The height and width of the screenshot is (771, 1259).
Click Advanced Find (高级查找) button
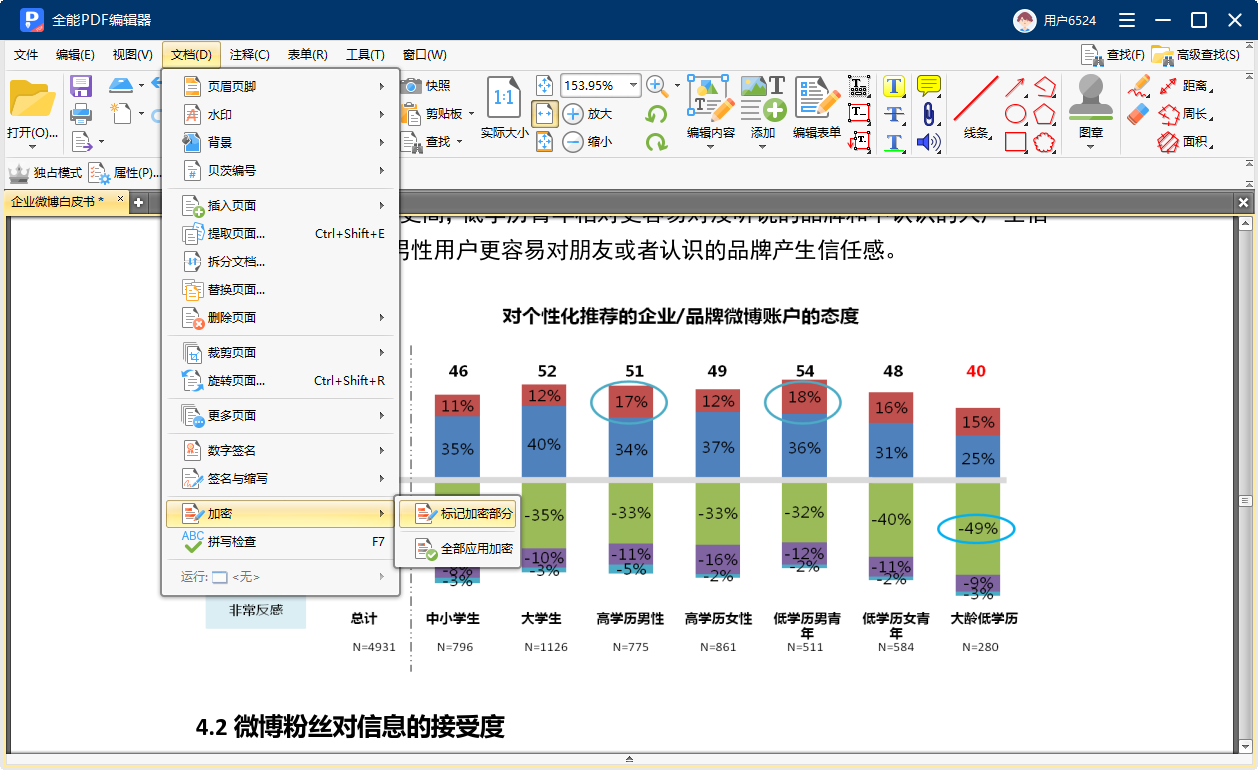click(1196, 55)
